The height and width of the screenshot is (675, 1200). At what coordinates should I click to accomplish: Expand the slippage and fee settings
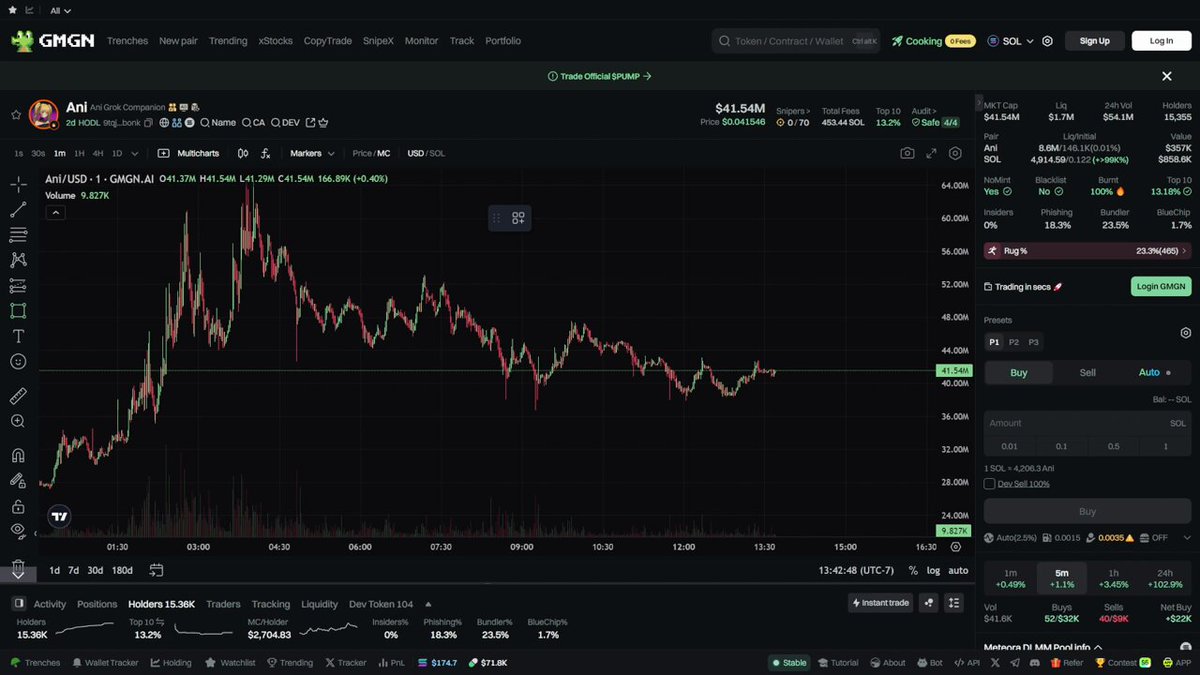point(1186,537)
